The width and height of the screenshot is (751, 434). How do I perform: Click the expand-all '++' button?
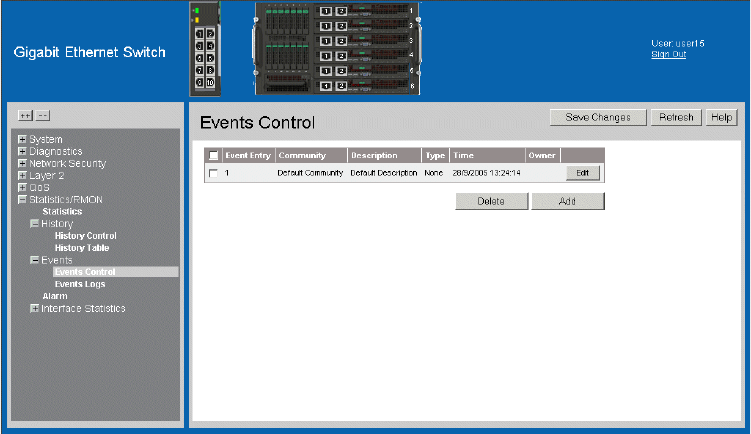pos(25,115)
